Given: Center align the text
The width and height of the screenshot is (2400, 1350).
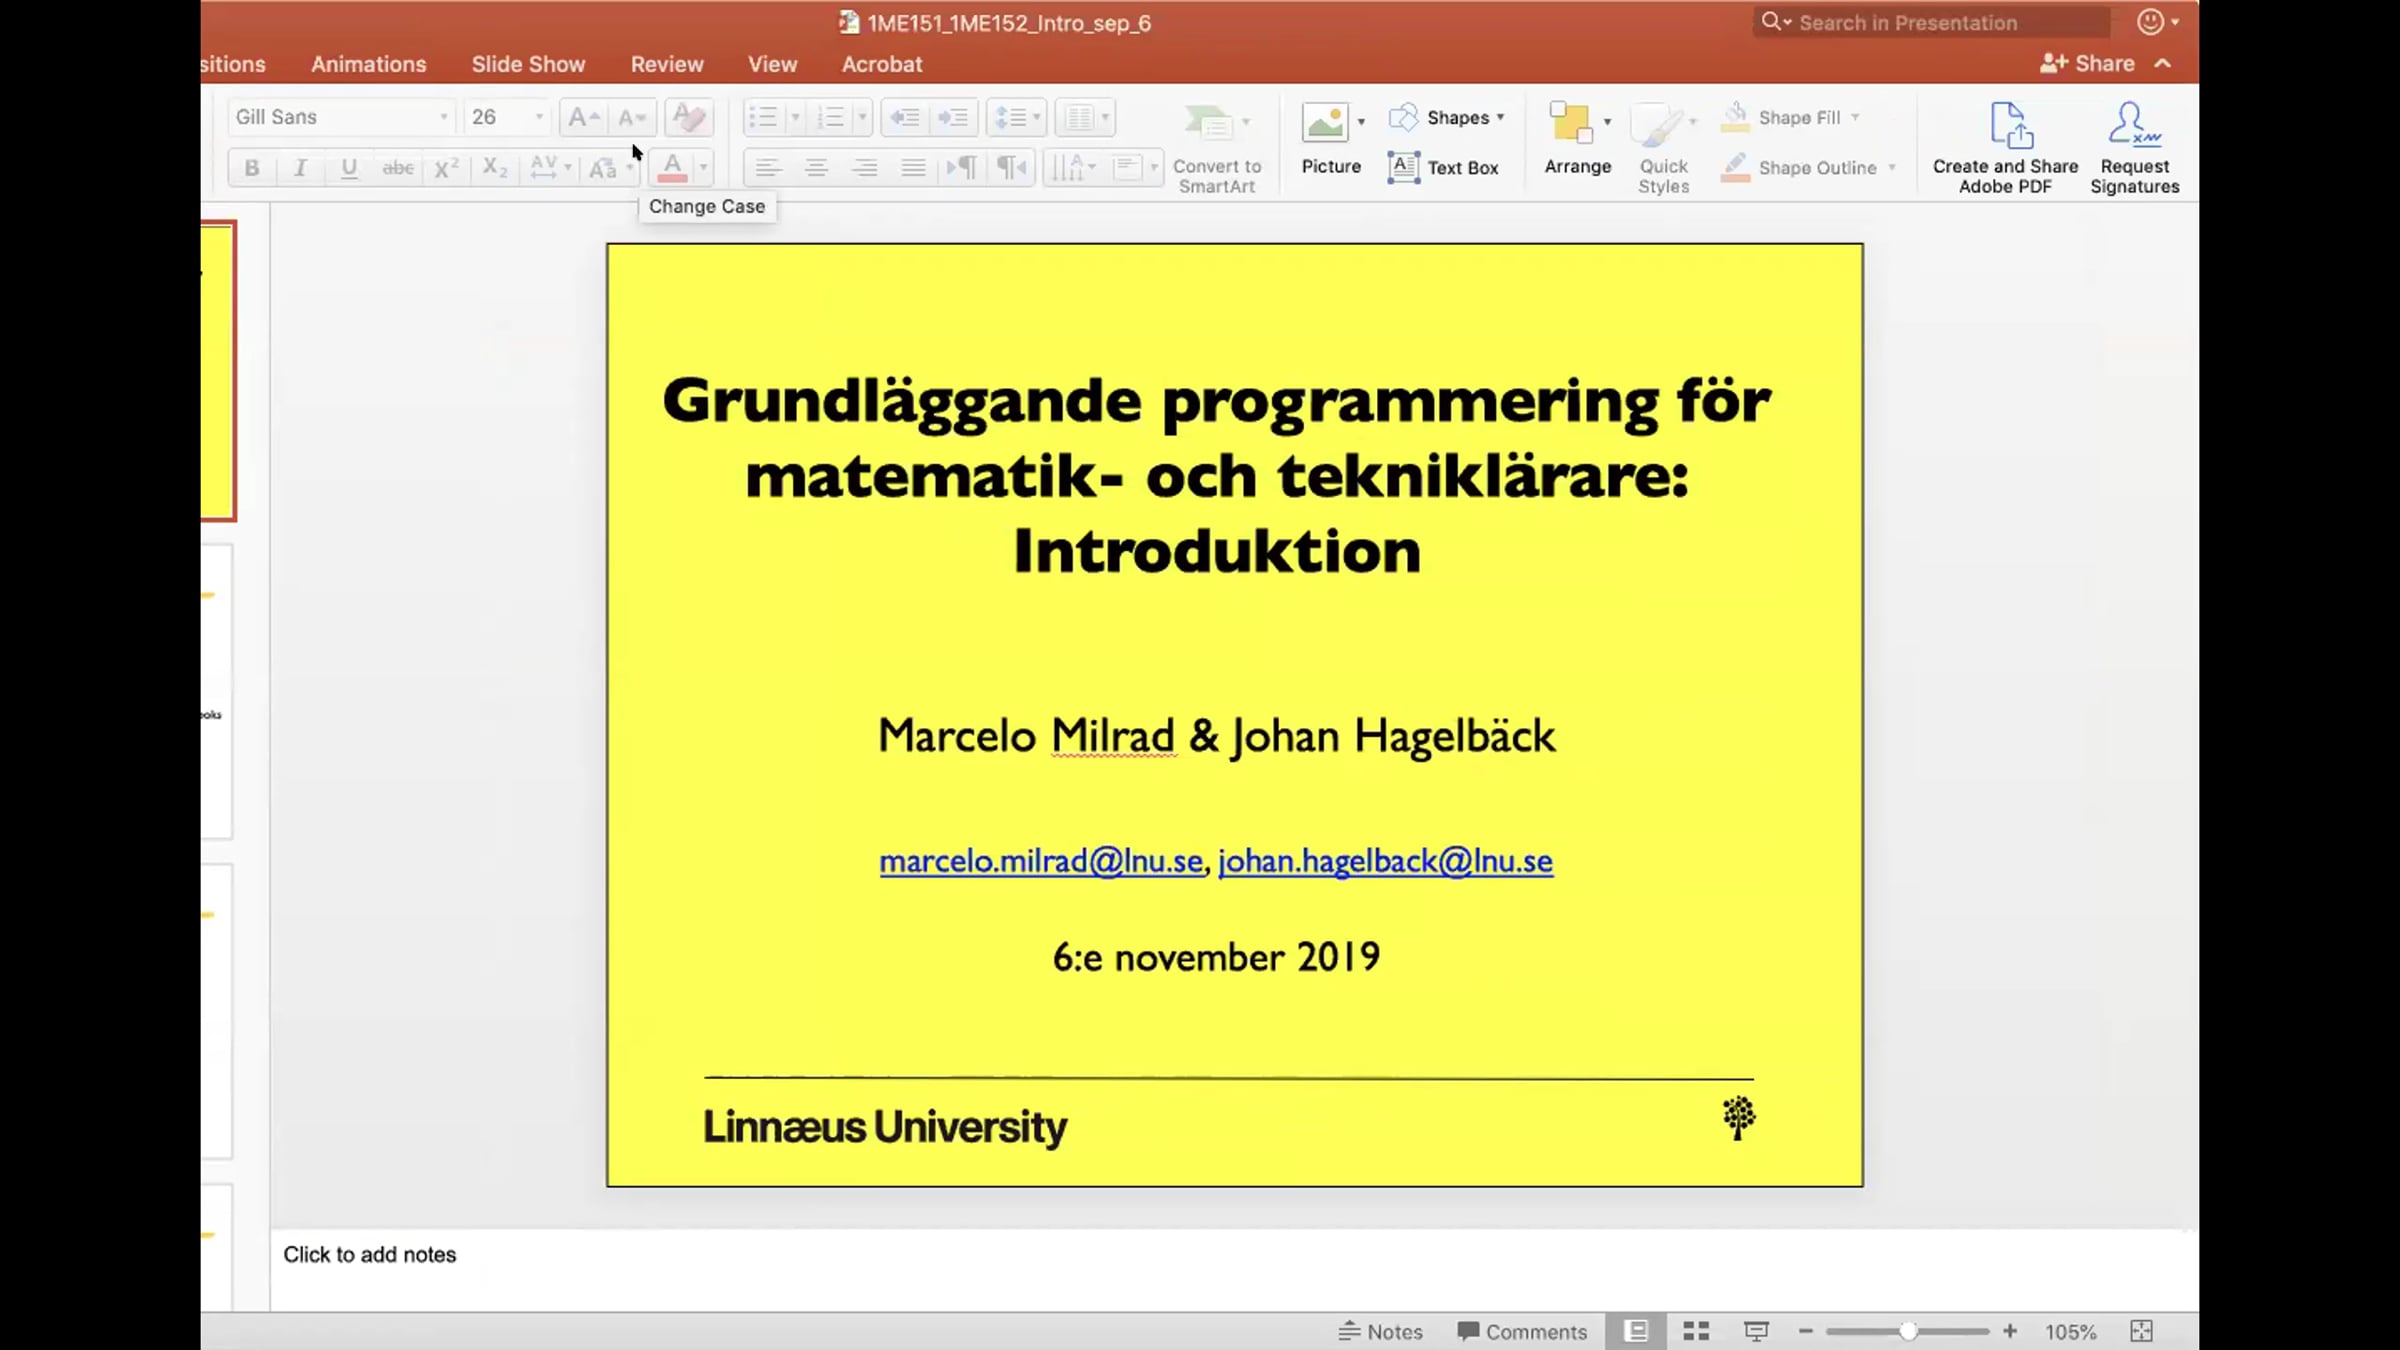Looking at the screenshot, I should click(x=816, y=168).
